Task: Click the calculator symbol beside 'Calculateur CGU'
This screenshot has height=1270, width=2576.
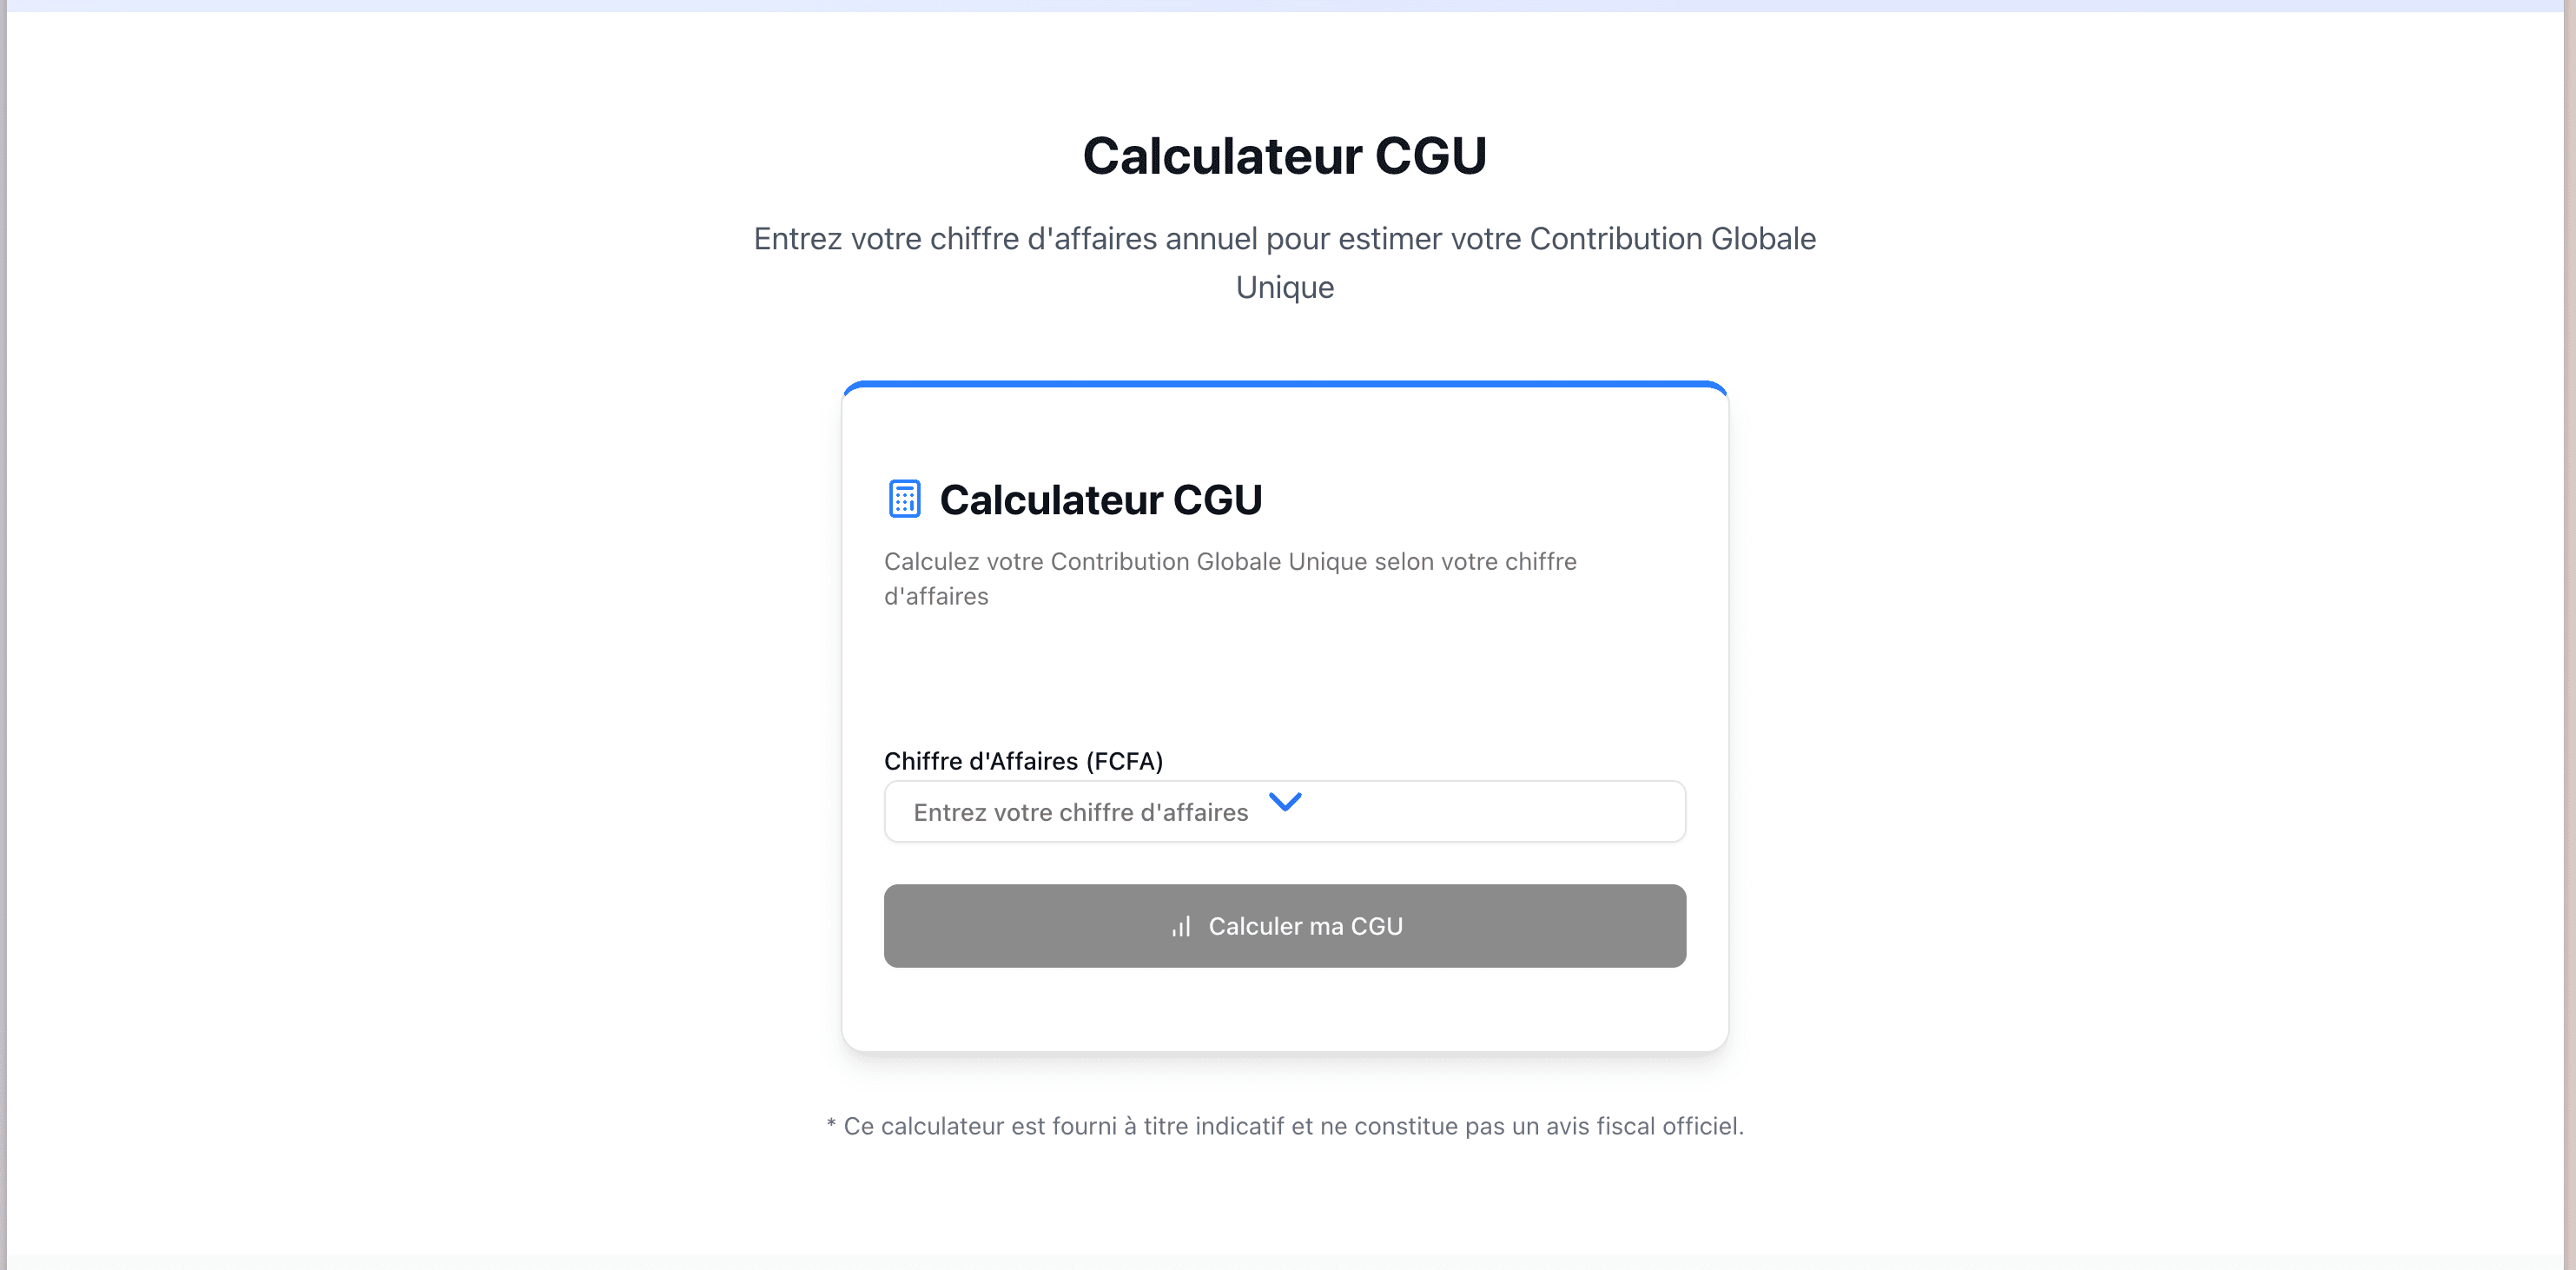Action: 903,498
